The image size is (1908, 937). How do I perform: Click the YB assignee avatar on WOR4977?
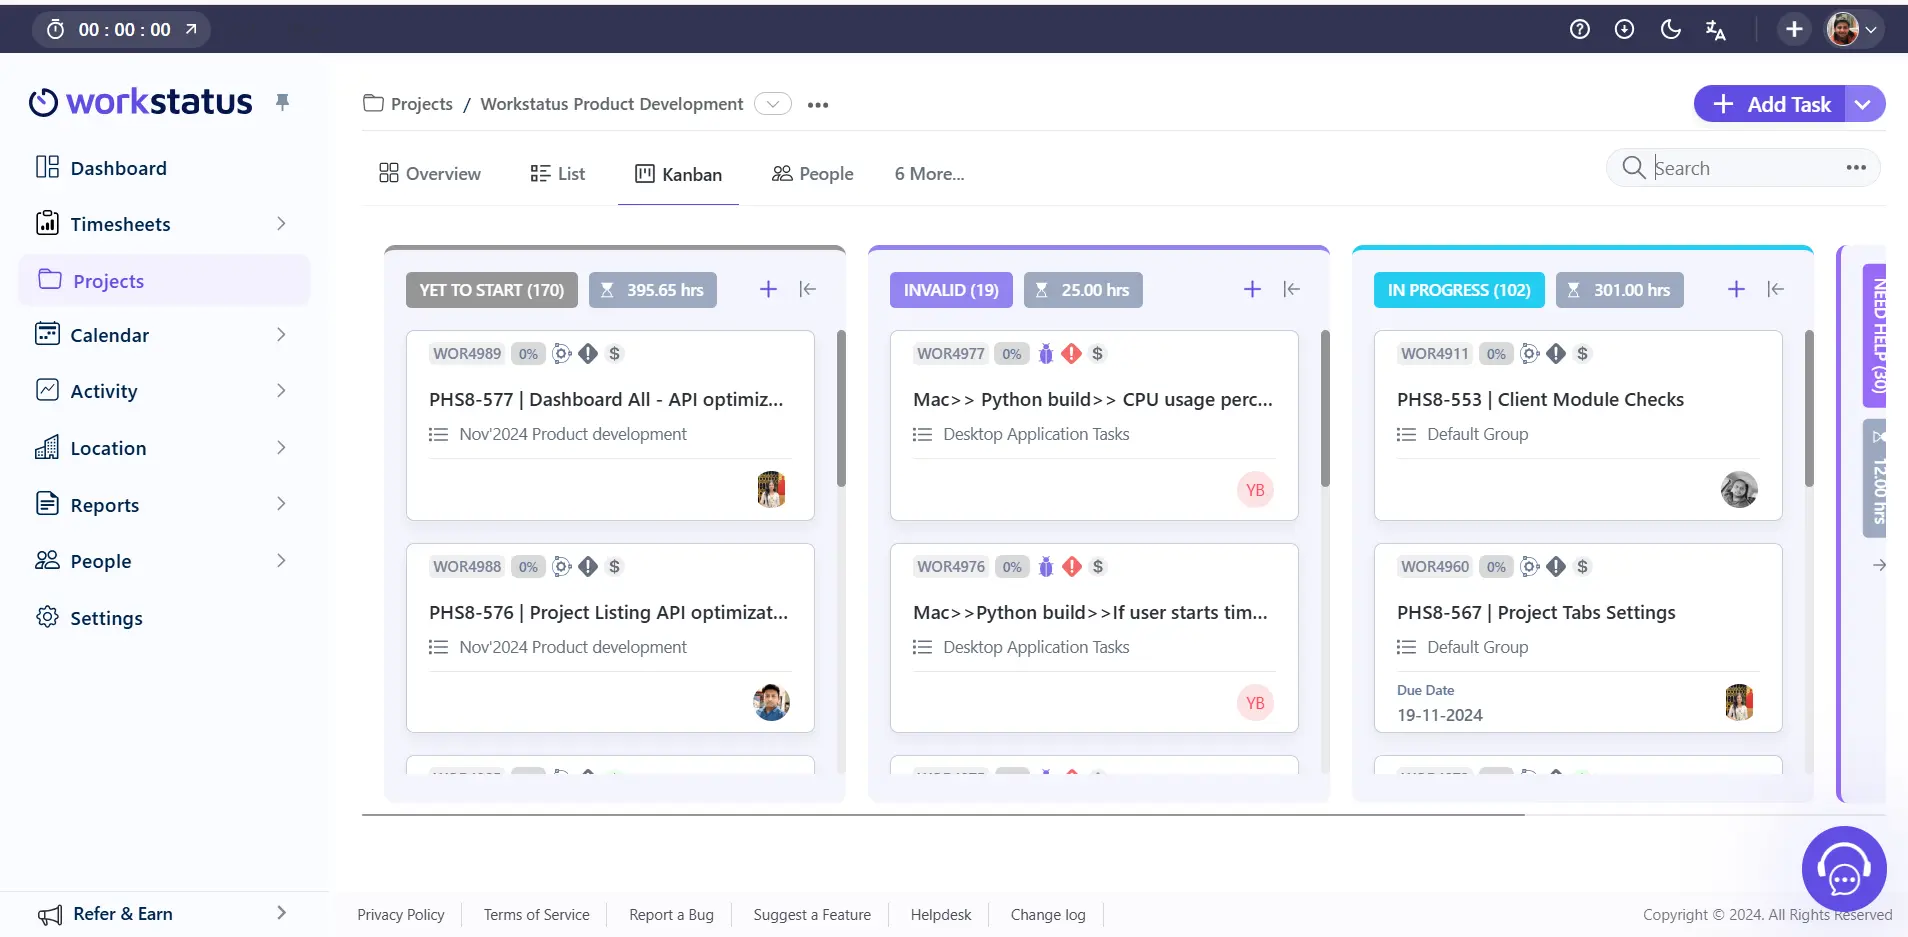tap(1255, 490)
